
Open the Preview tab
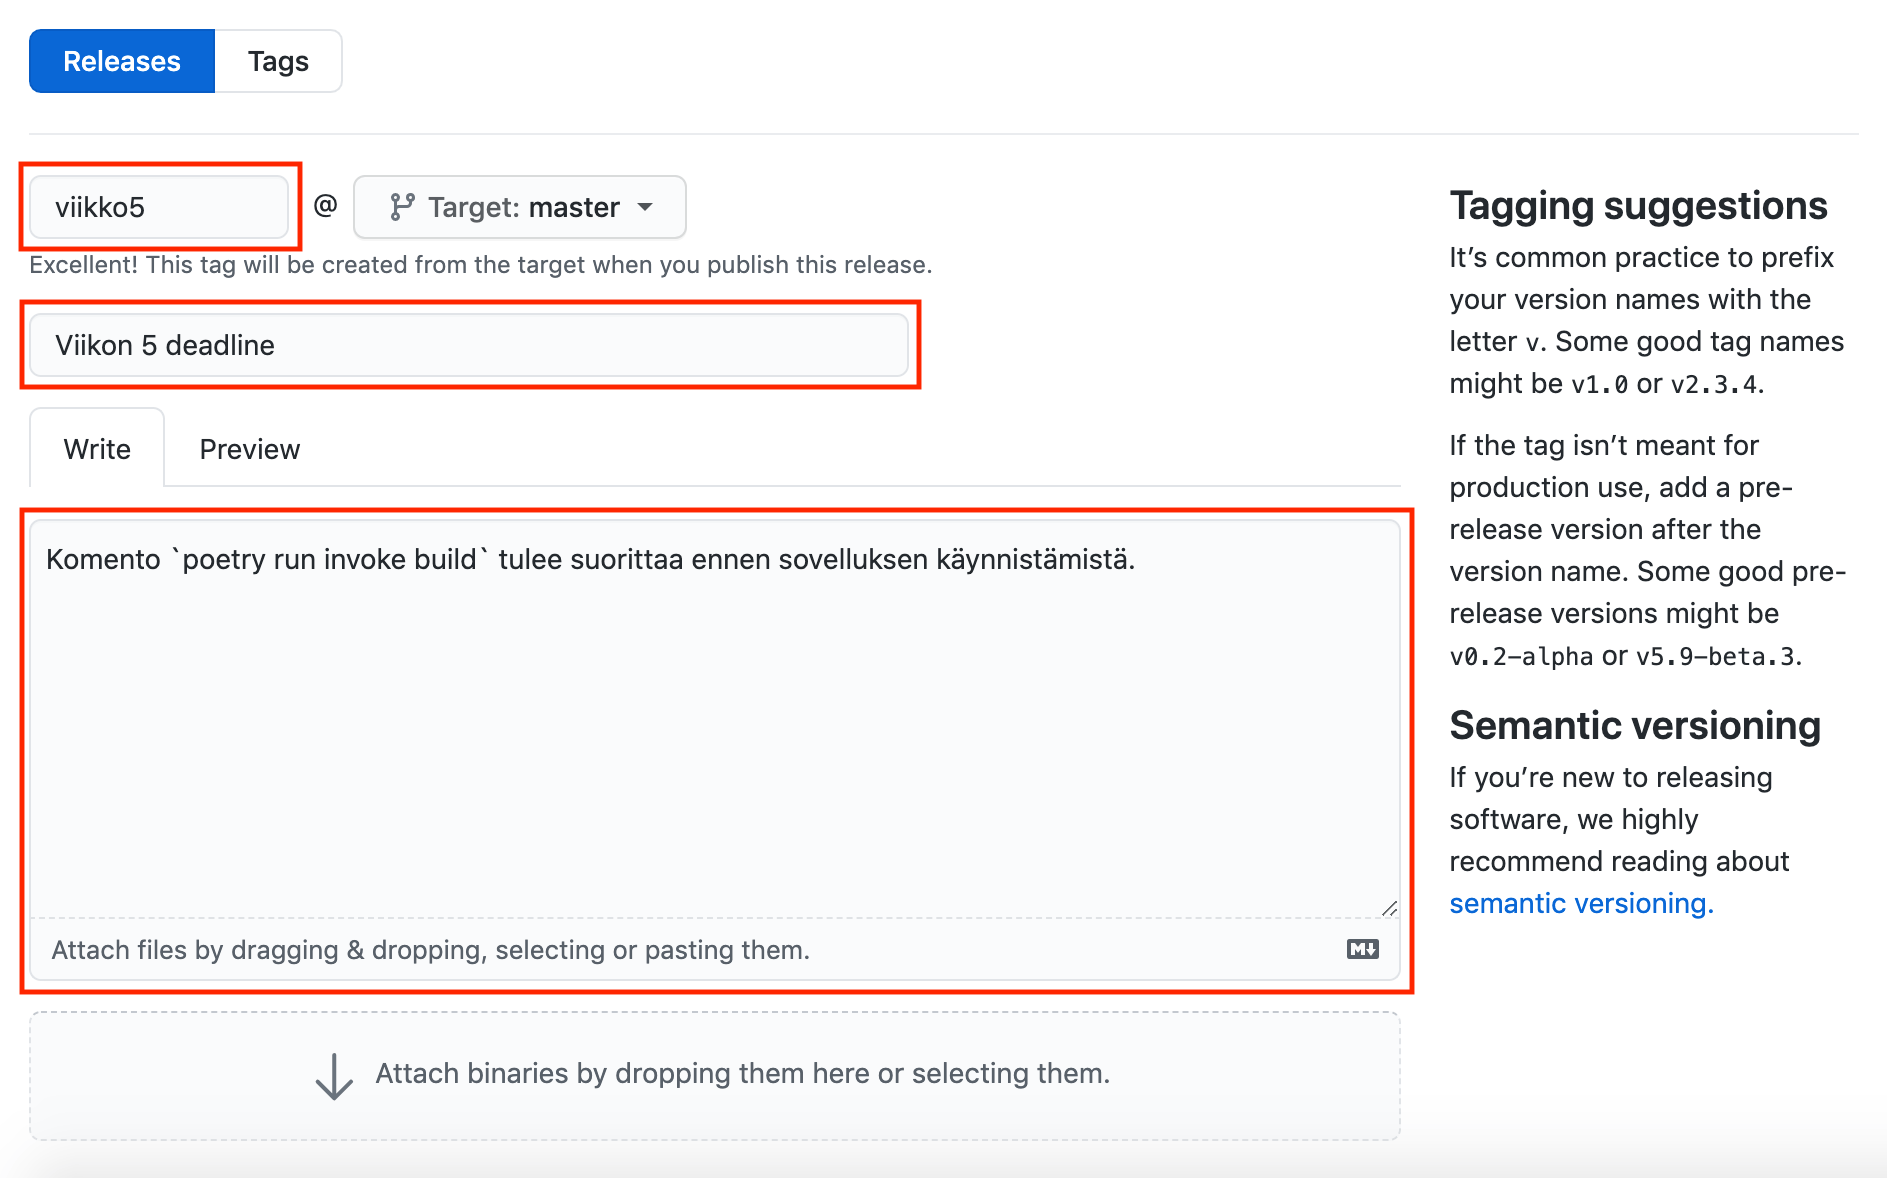[249, 449]
